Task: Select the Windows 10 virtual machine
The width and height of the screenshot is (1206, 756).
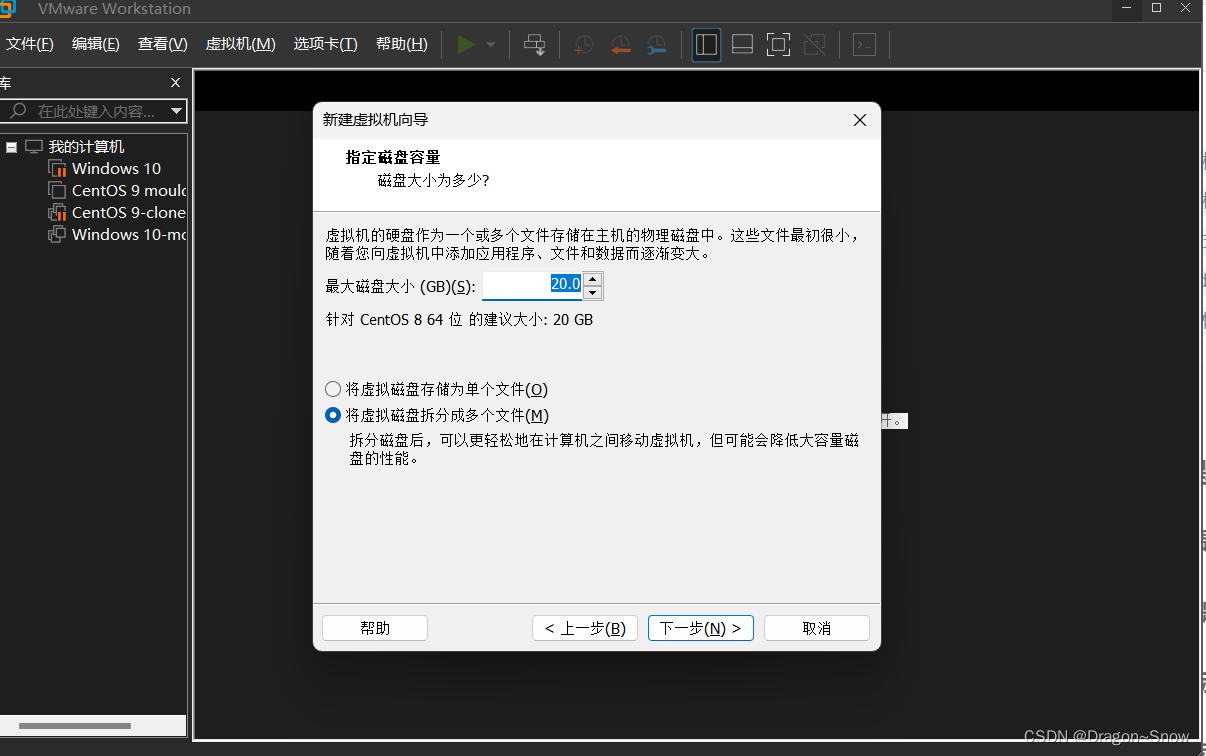Action: point(116,169)
